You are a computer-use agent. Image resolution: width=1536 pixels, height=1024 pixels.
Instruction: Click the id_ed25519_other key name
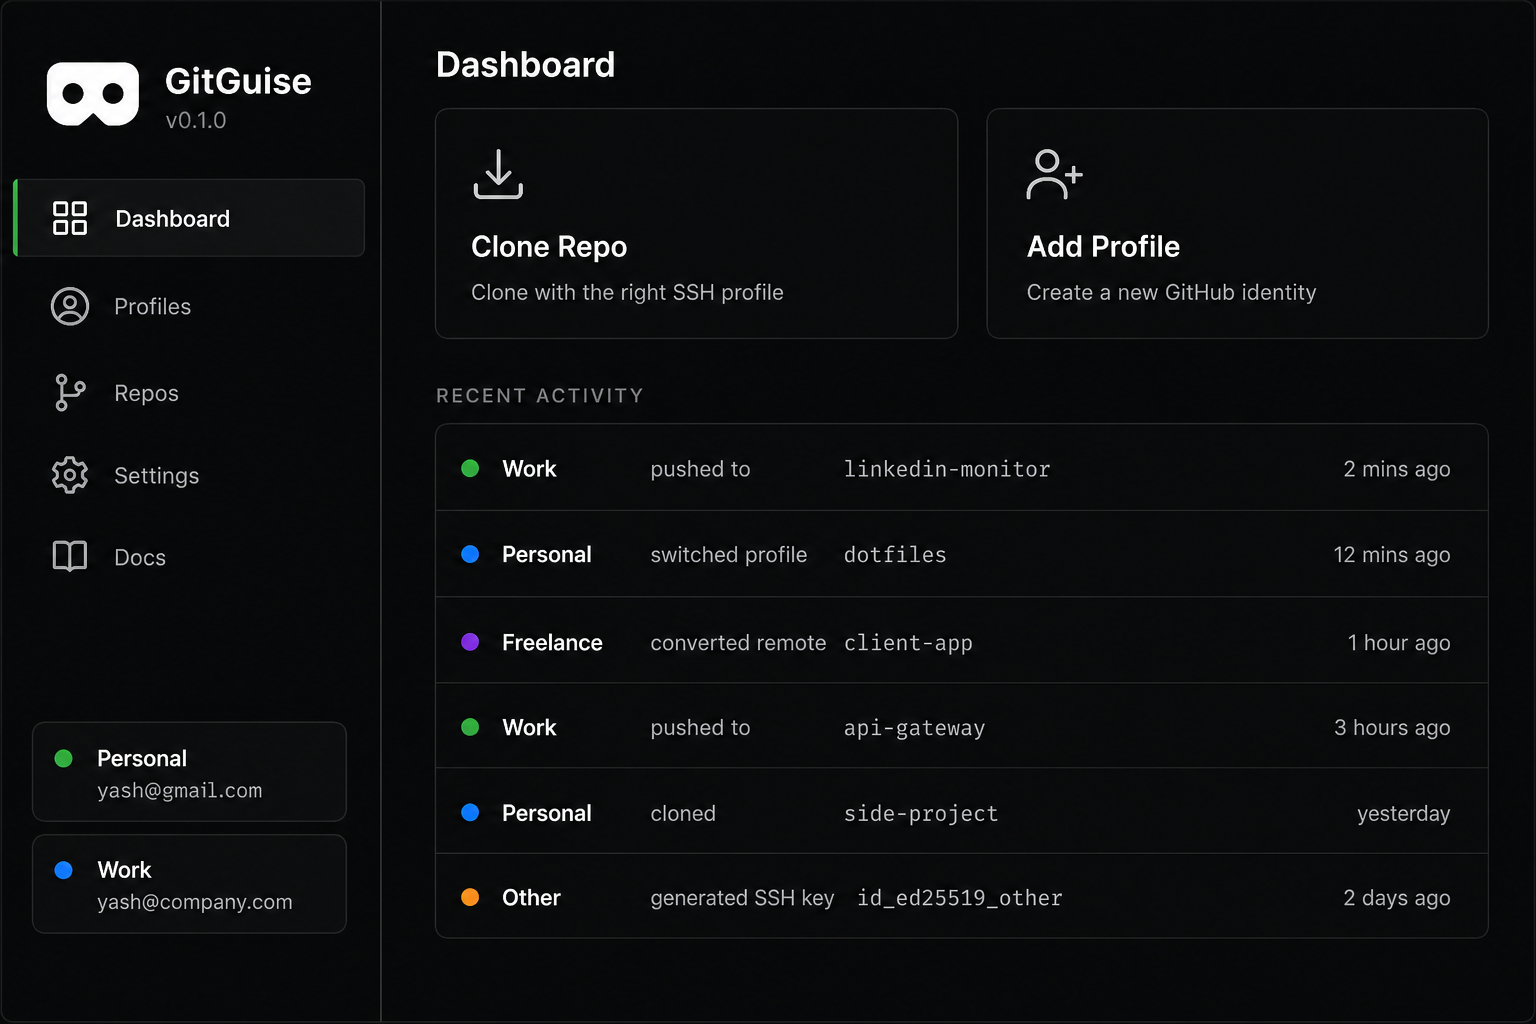tap(960, 898)
